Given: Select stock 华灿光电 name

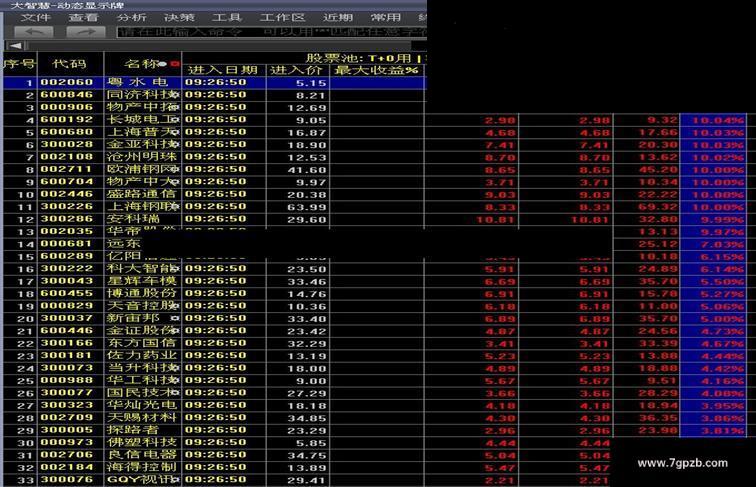Looking at the screenshot, I should tap(142, 405).
